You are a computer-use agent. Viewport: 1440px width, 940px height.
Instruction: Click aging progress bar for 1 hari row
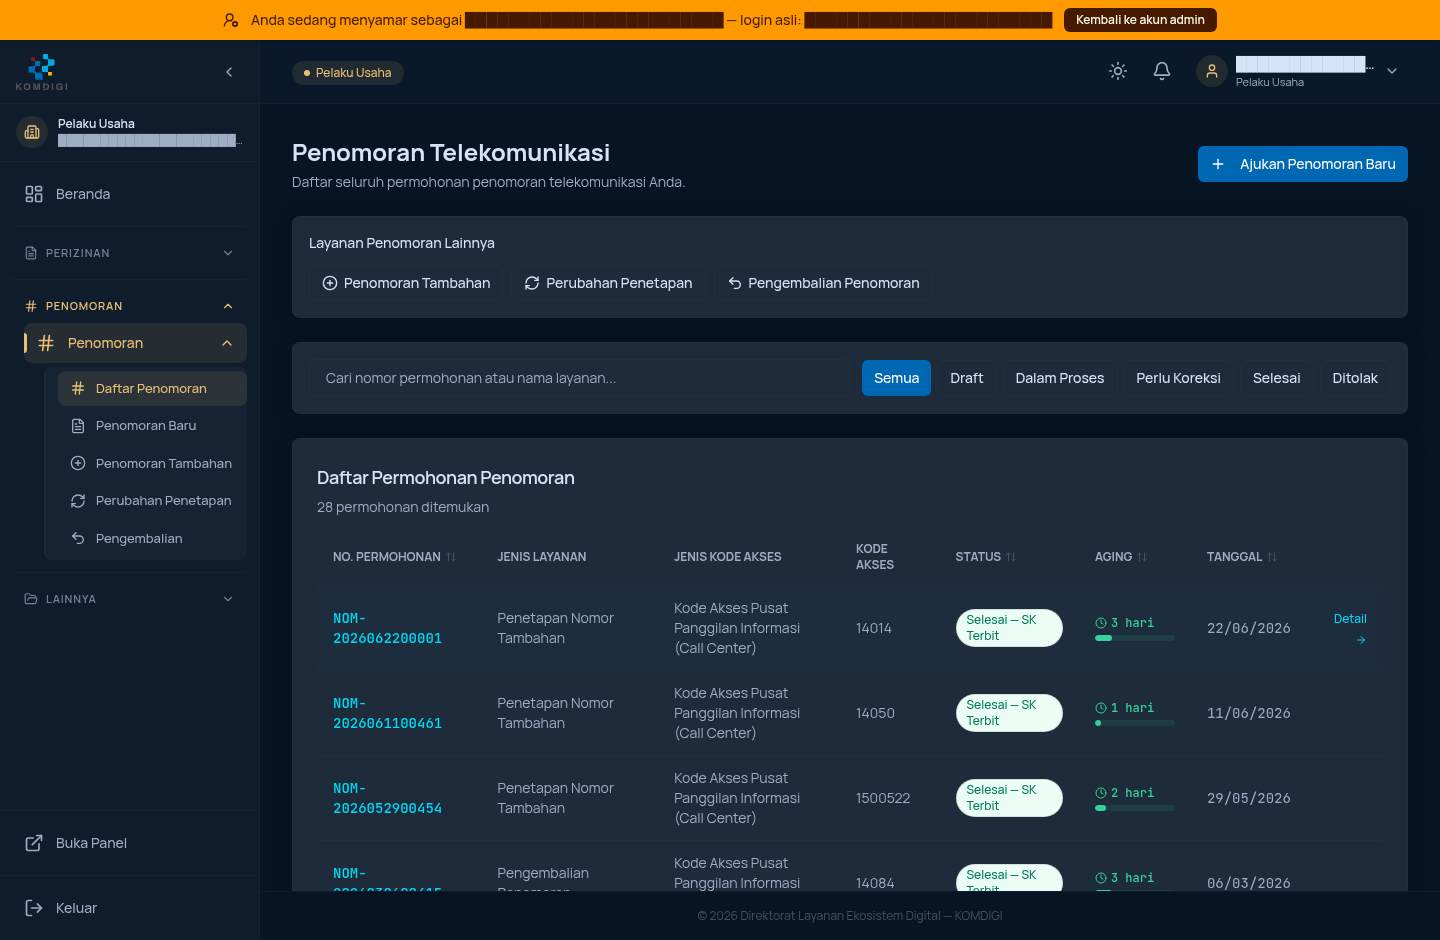(1135, 723)
